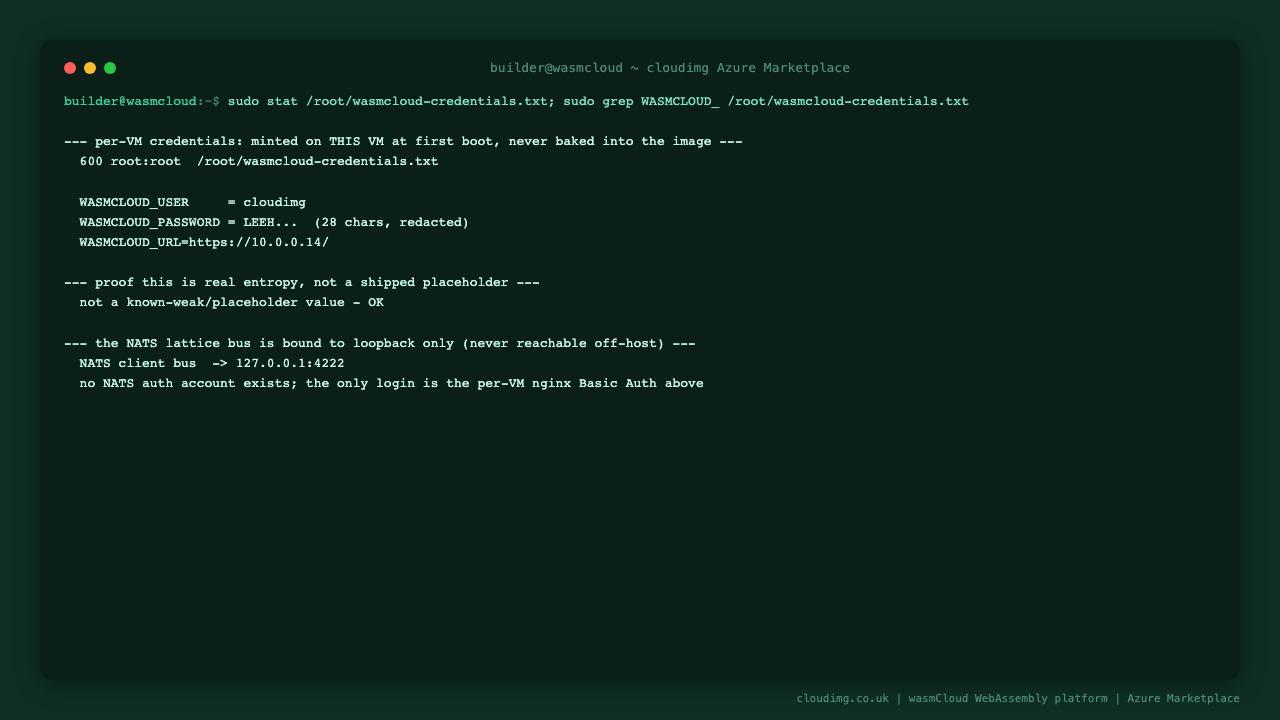The image size is (1280, 720).
Task: Click the '--- proof this is real entropy' header
Action: coord(302,282)
